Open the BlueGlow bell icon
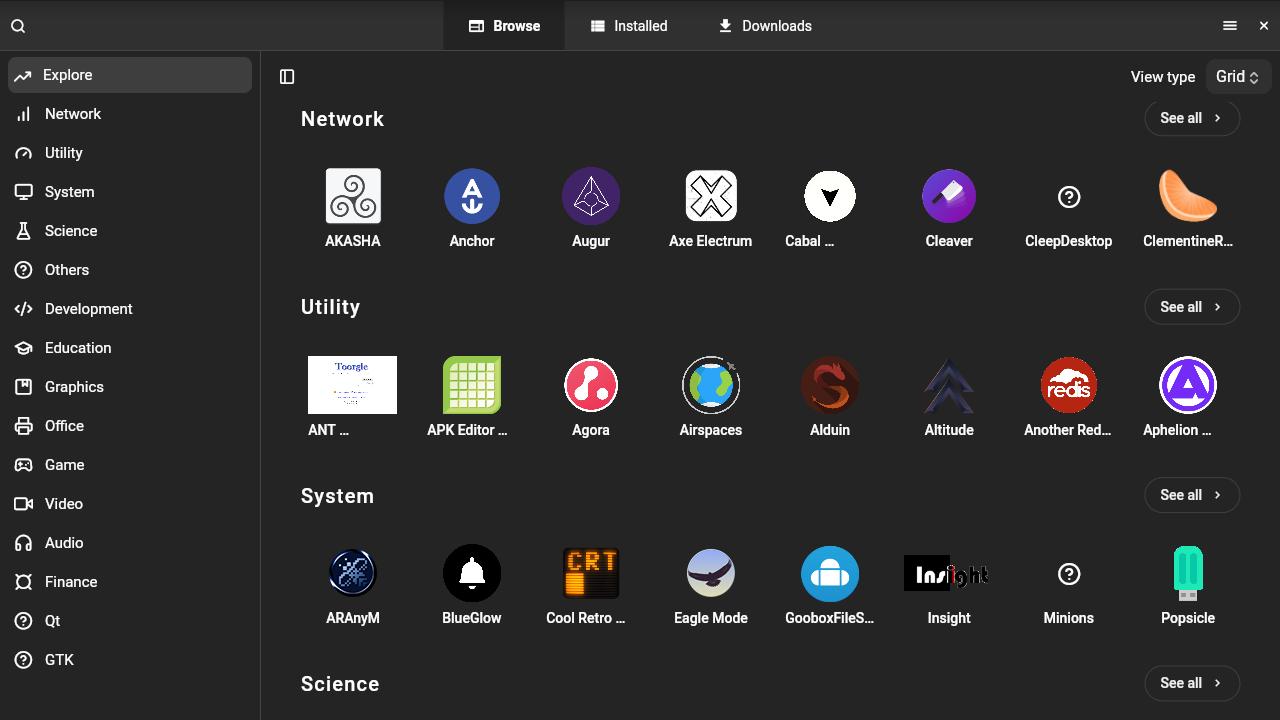The height and width of the screenshot is (720, 1280). coord(472,573)
